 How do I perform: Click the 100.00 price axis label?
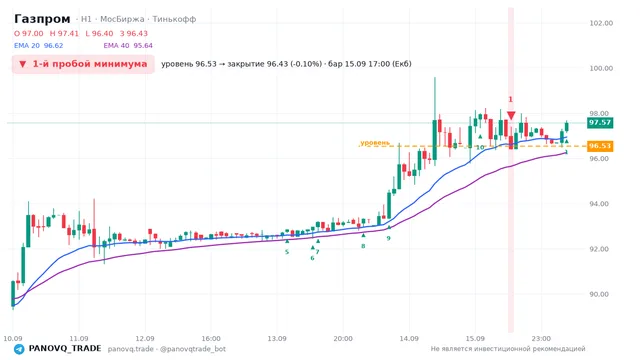click(x=601, y=68)
